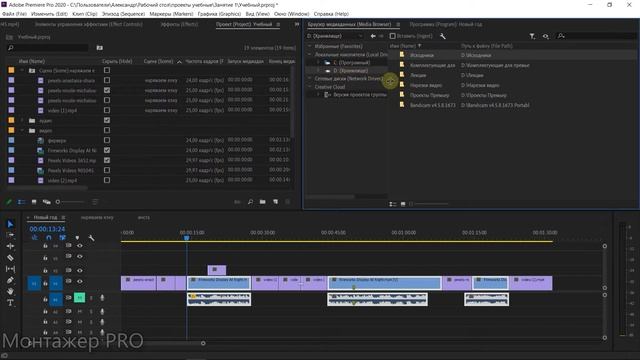Screen dimensions: 640x360
Task: Toggle Linked Selection in timeline
Action: pos(62,238)
